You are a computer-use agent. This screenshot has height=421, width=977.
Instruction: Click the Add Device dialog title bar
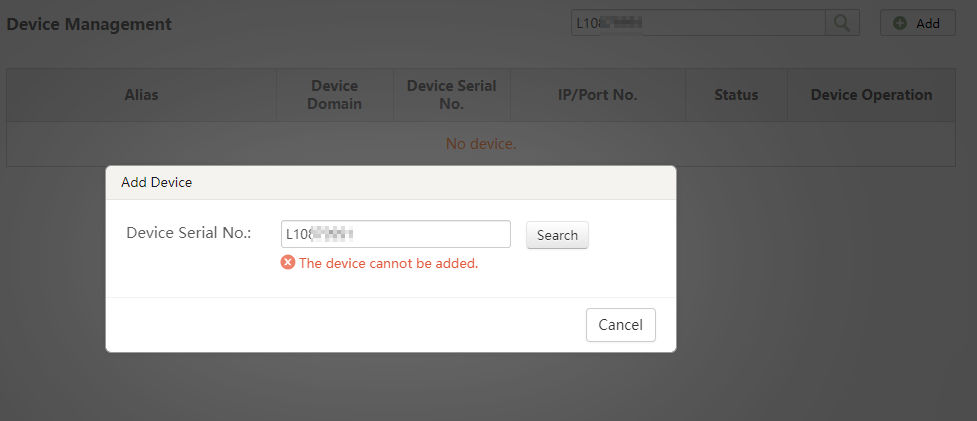[390, 182]
